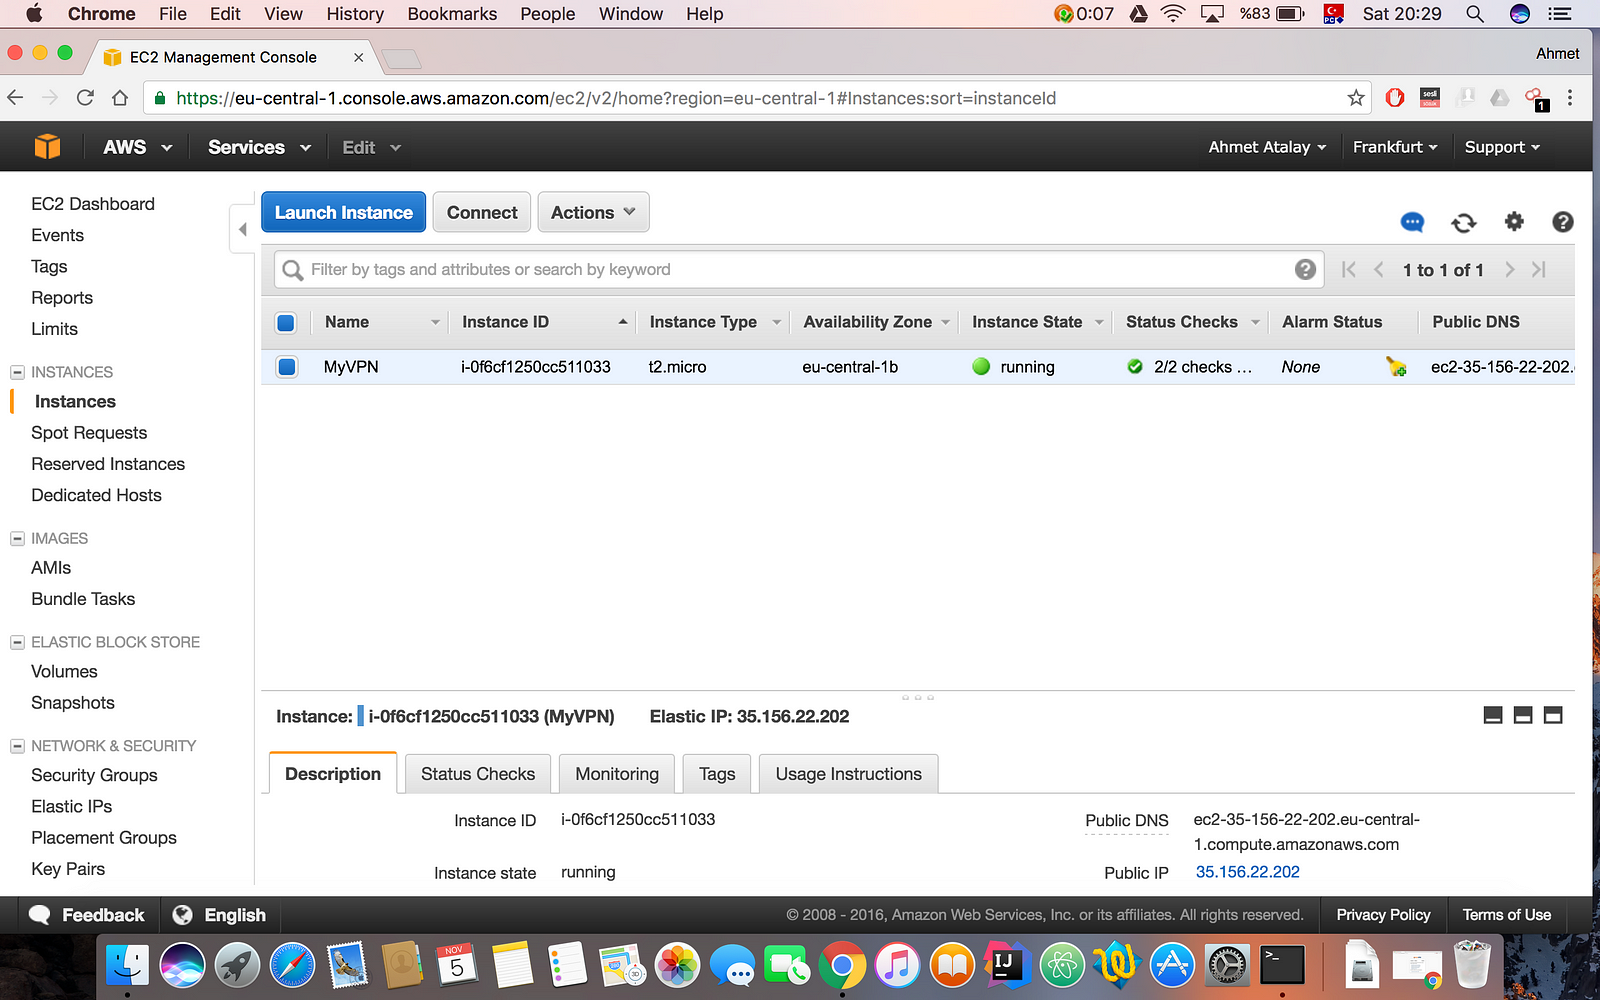Image resolution: width=1600 pixels, height=1000 pixels.
Task: Open IntelliJ IDEA from the Dock
Action: point(1006,966)
